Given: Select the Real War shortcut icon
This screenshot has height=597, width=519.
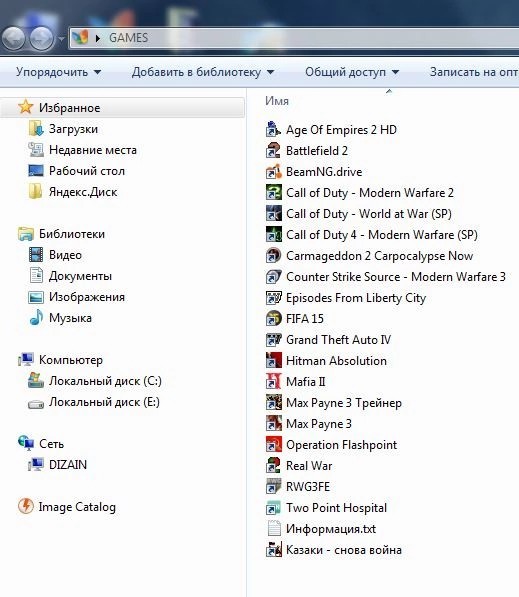Looking at the screenshot, I should click(273, 466).
